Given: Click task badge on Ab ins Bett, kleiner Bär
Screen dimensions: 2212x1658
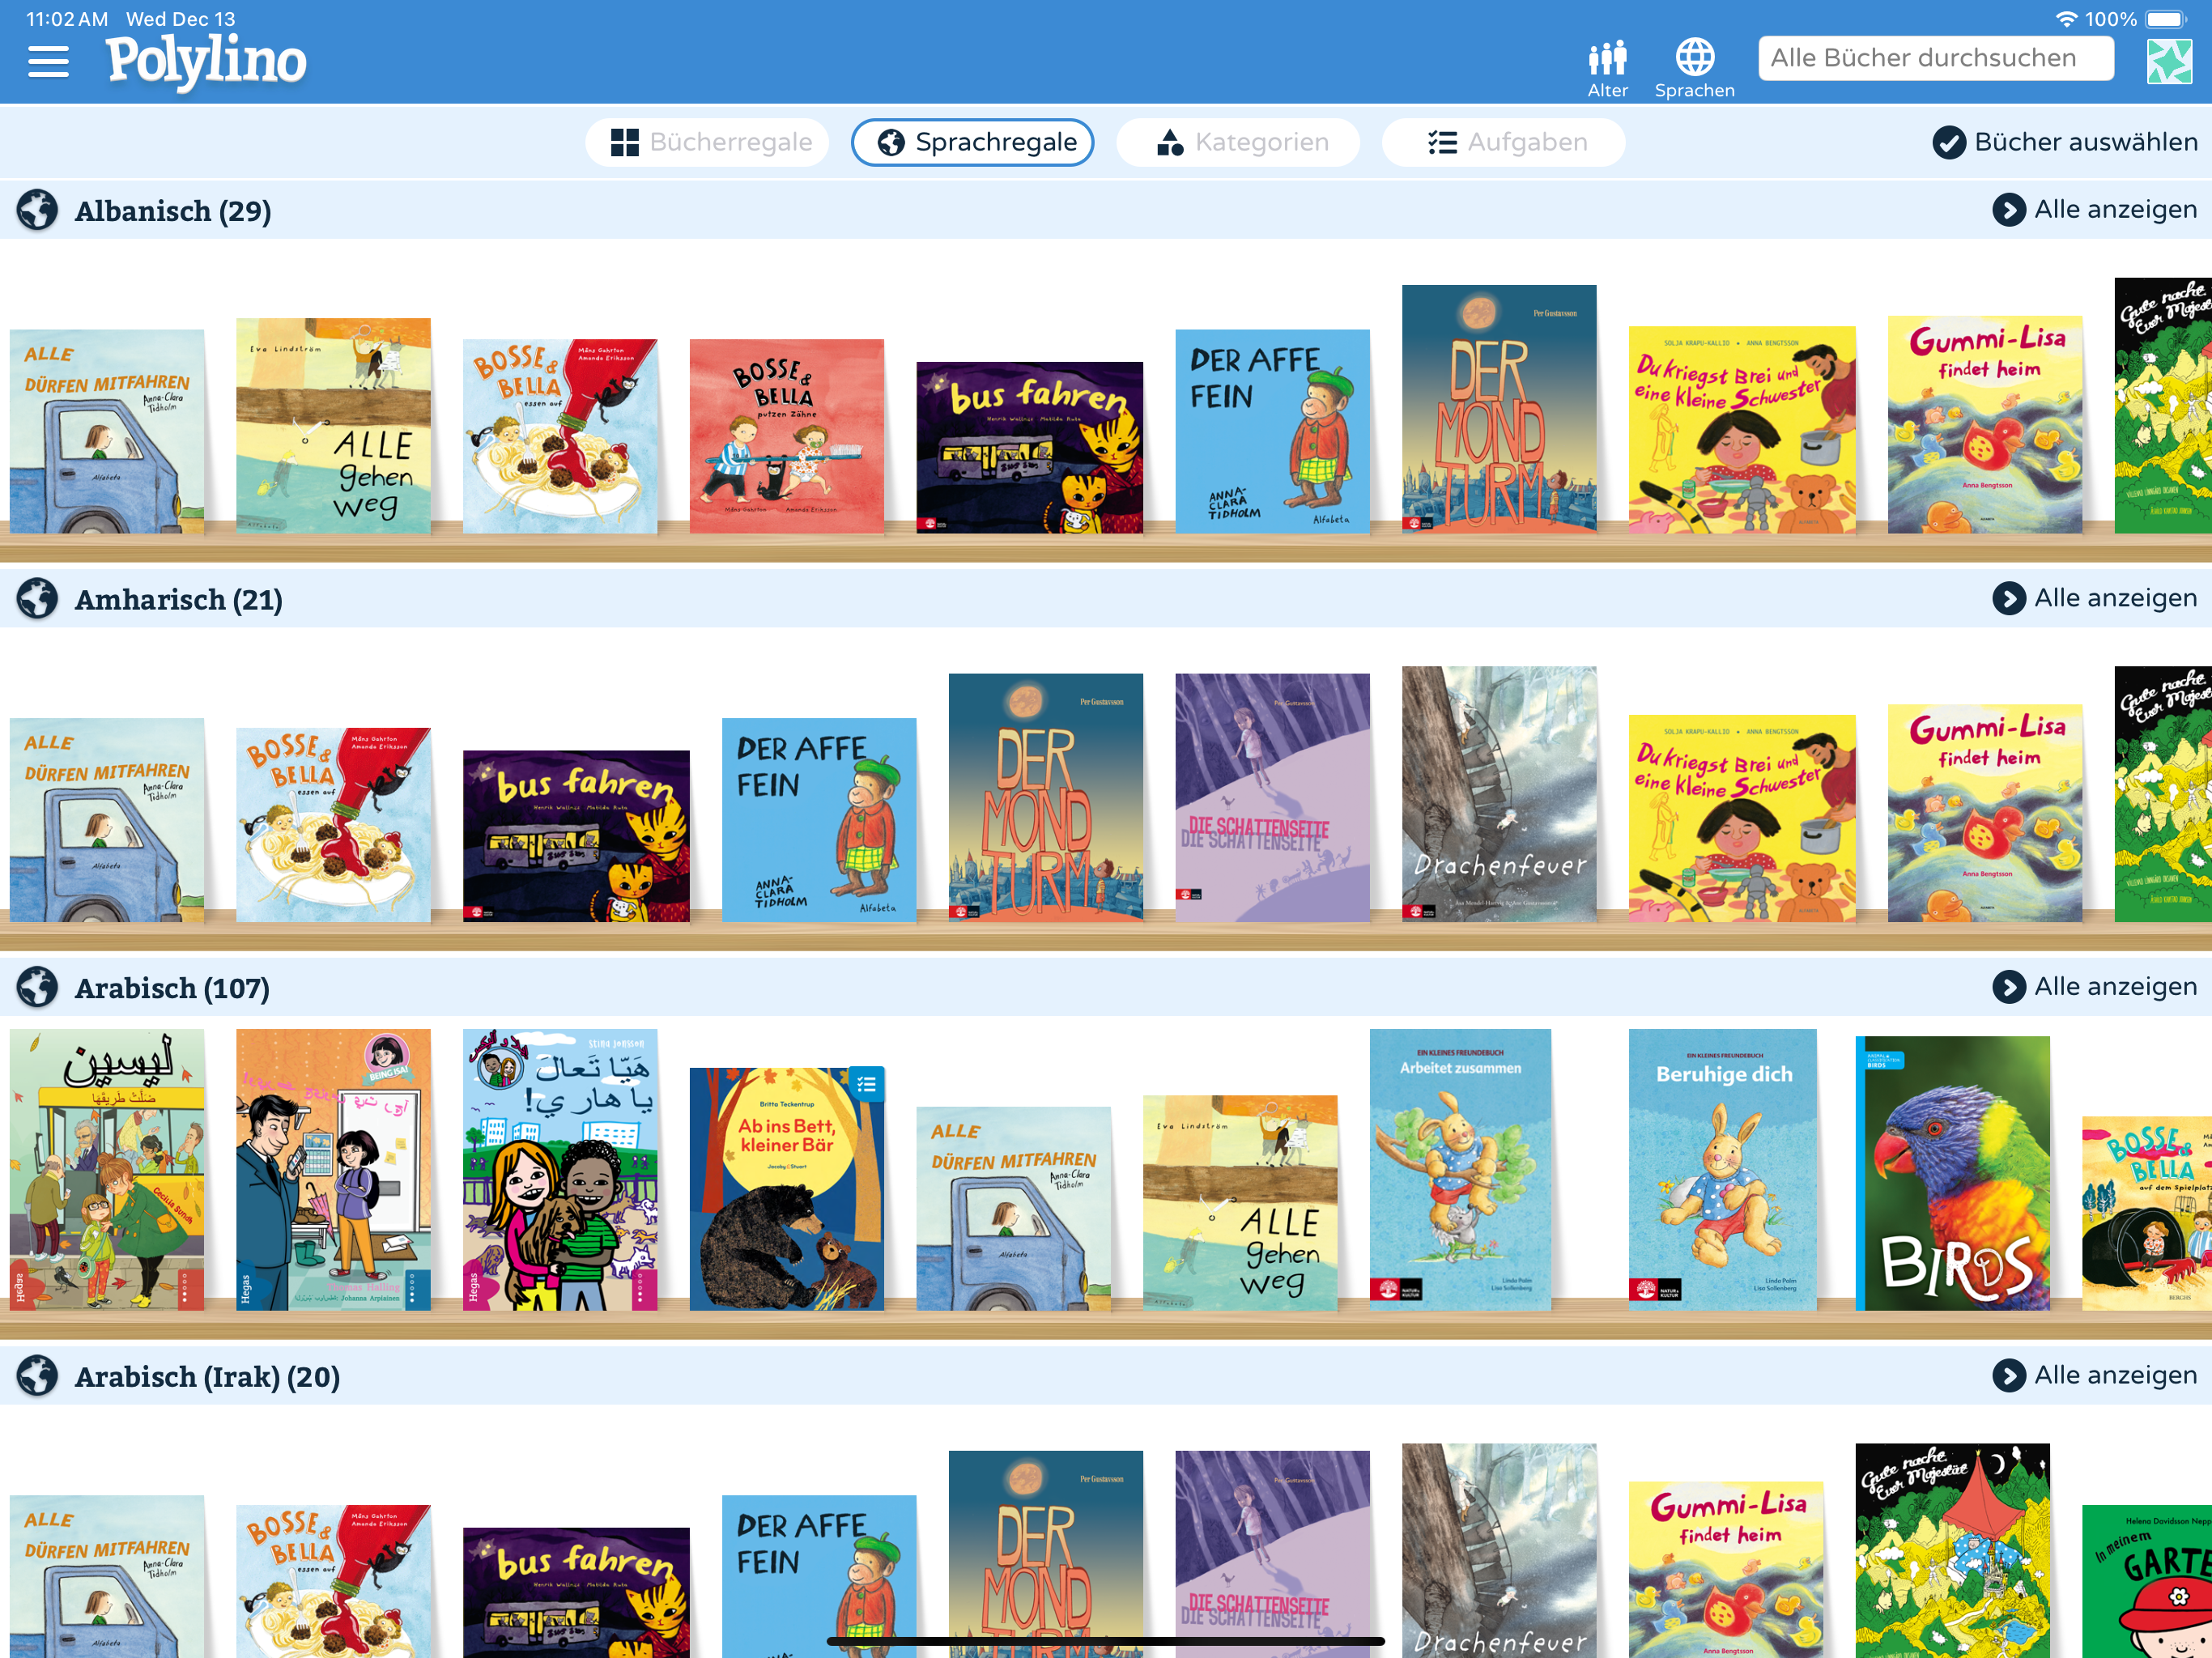Looking at the screenshot, I should click(x=866, y=1084).
